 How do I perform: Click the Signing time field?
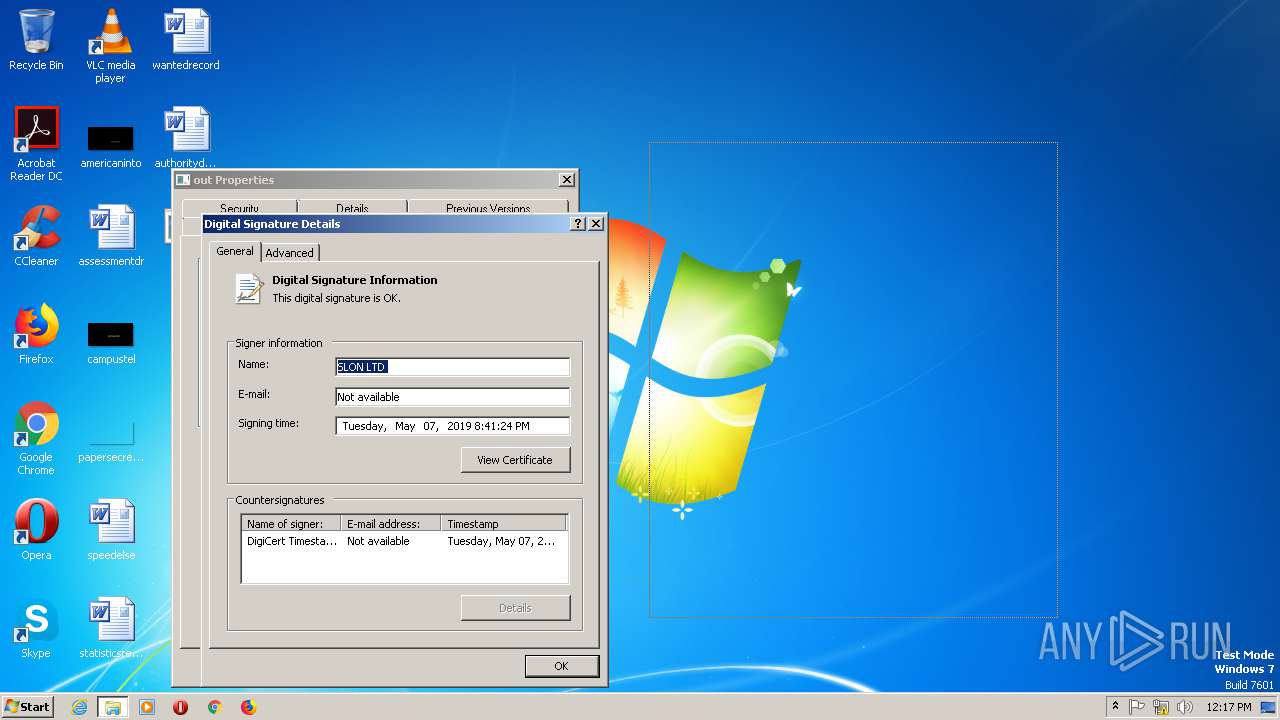452,426
